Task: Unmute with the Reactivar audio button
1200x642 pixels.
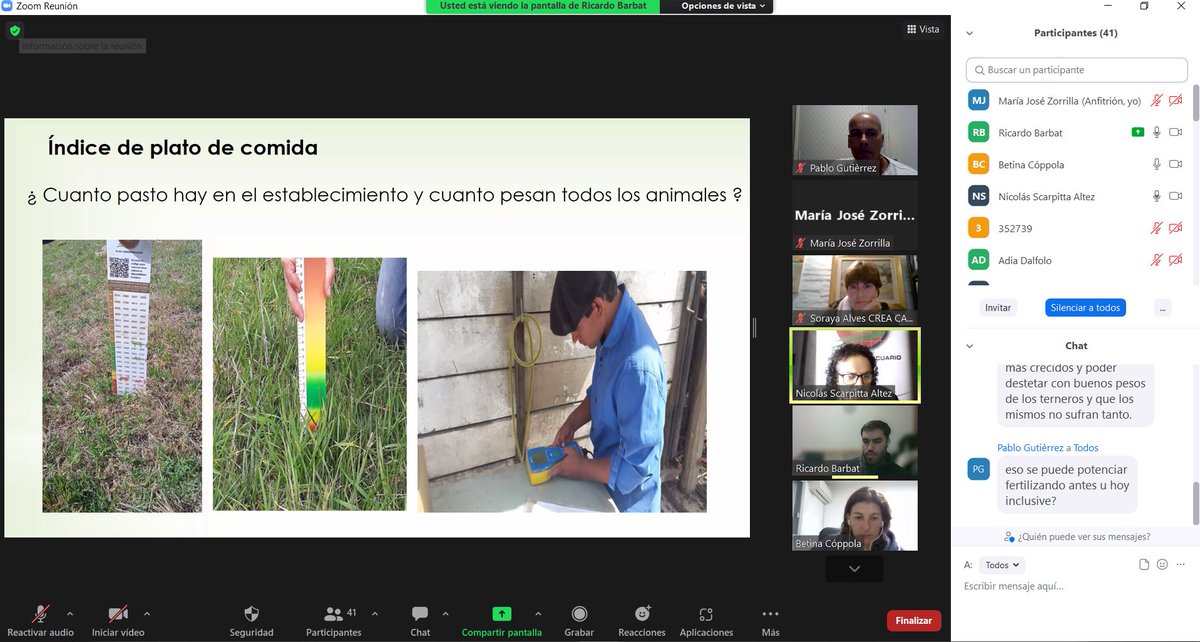Action: (x=41, y=619)
